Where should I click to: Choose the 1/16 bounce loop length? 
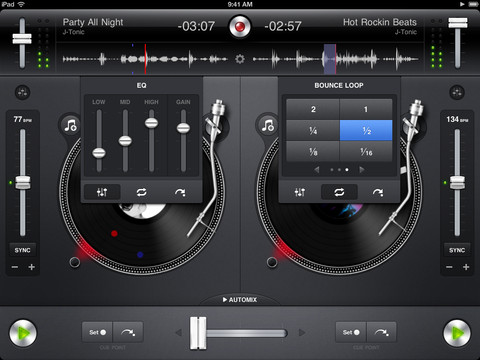point(366,152)
